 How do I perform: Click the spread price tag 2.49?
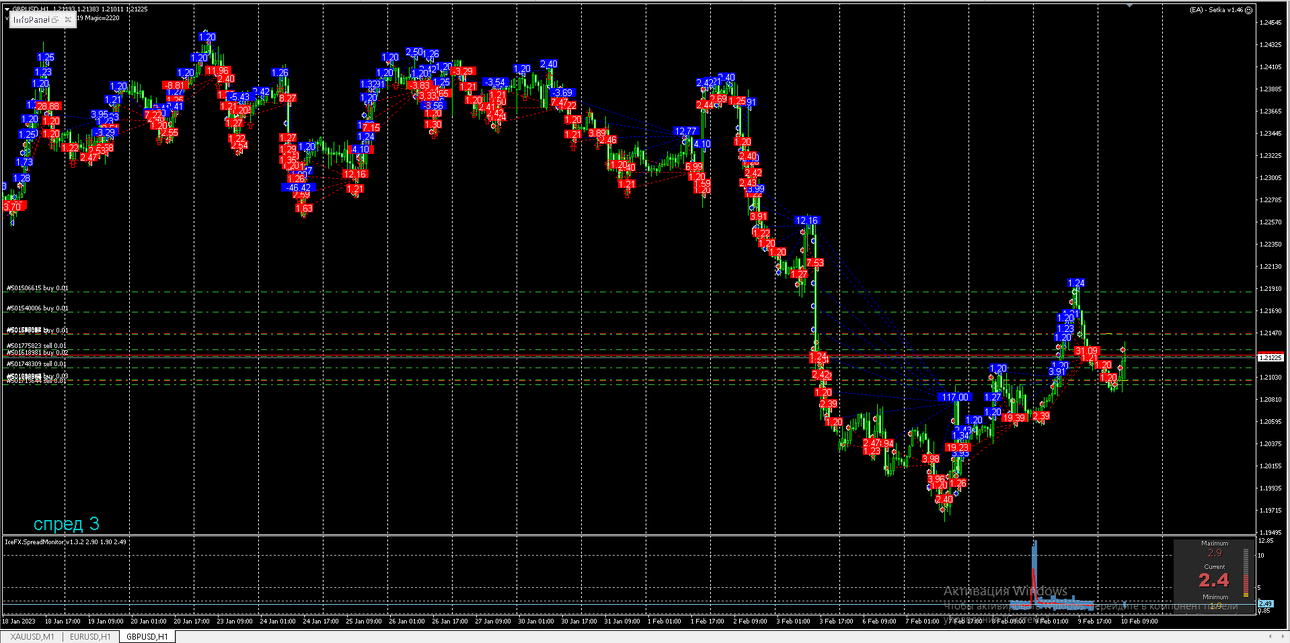tap(1265, 604)
